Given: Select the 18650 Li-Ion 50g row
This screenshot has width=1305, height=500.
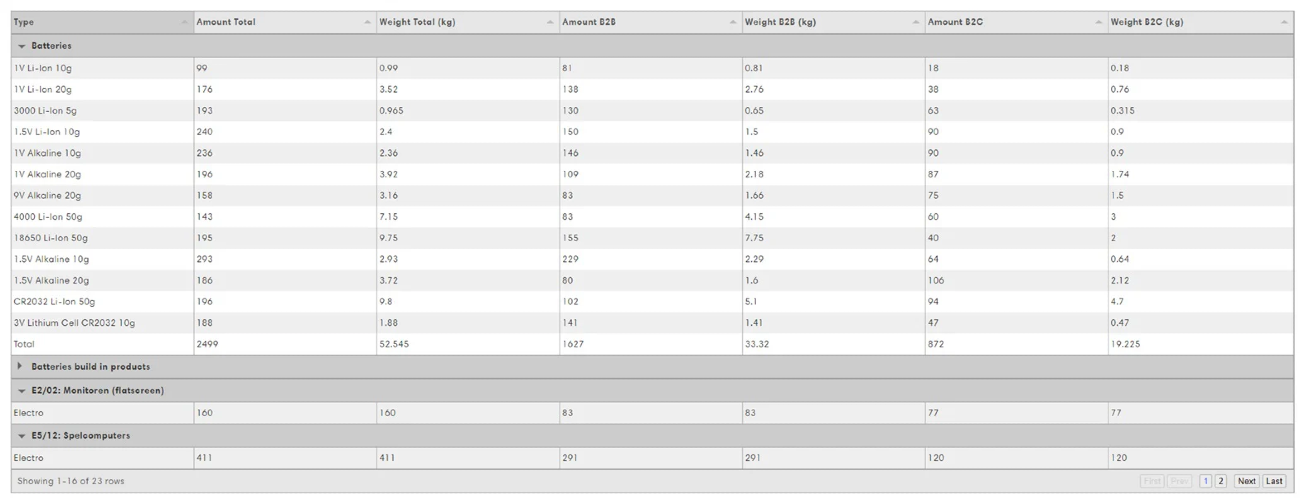Looking at the screenshot, I should point(652,238).
